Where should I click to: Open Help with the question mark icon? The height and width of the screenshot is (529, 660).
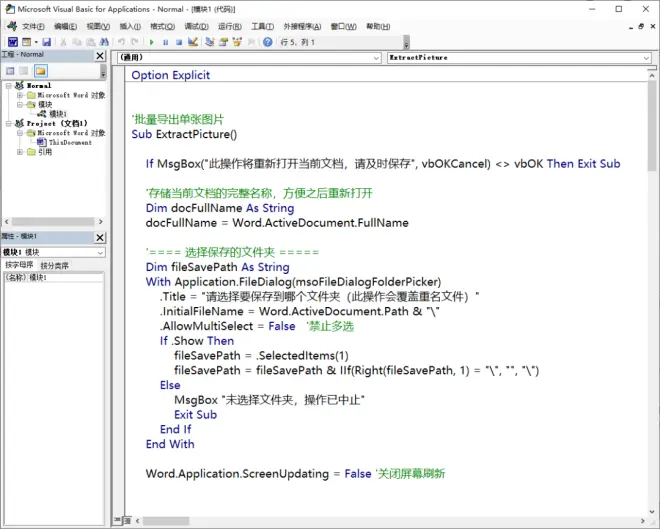[x=268, y=42]
